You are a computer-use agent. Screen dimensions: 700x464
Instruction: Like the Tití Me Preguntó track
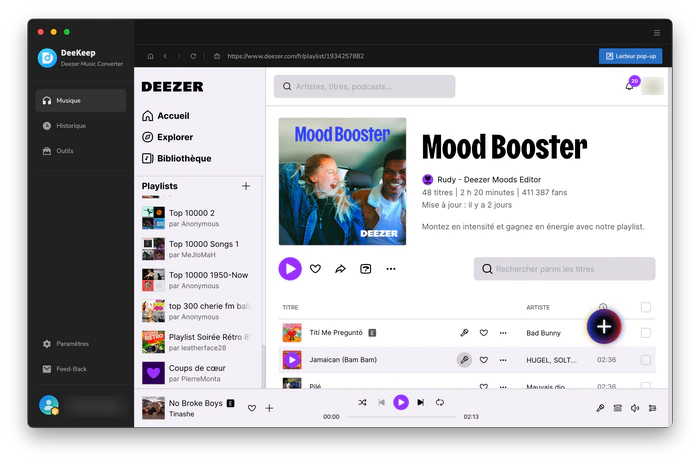[483, 333]
